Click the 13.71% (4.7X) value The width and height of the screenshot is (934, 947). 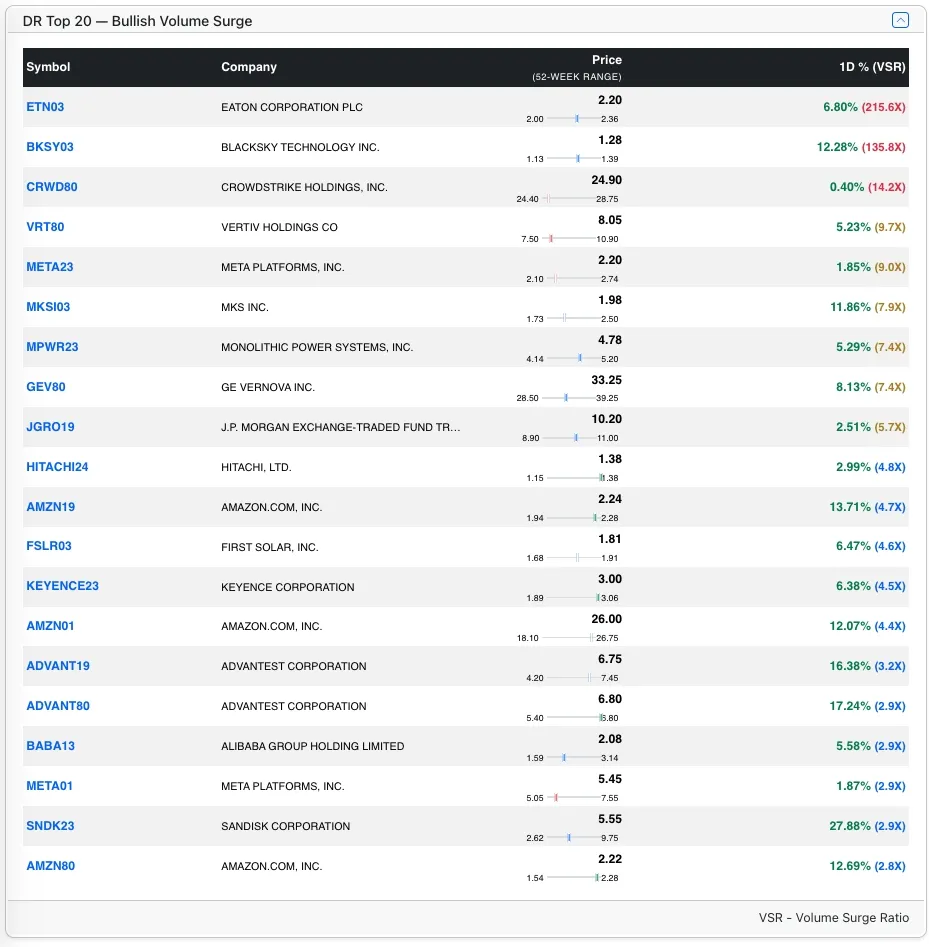point(867,507)
